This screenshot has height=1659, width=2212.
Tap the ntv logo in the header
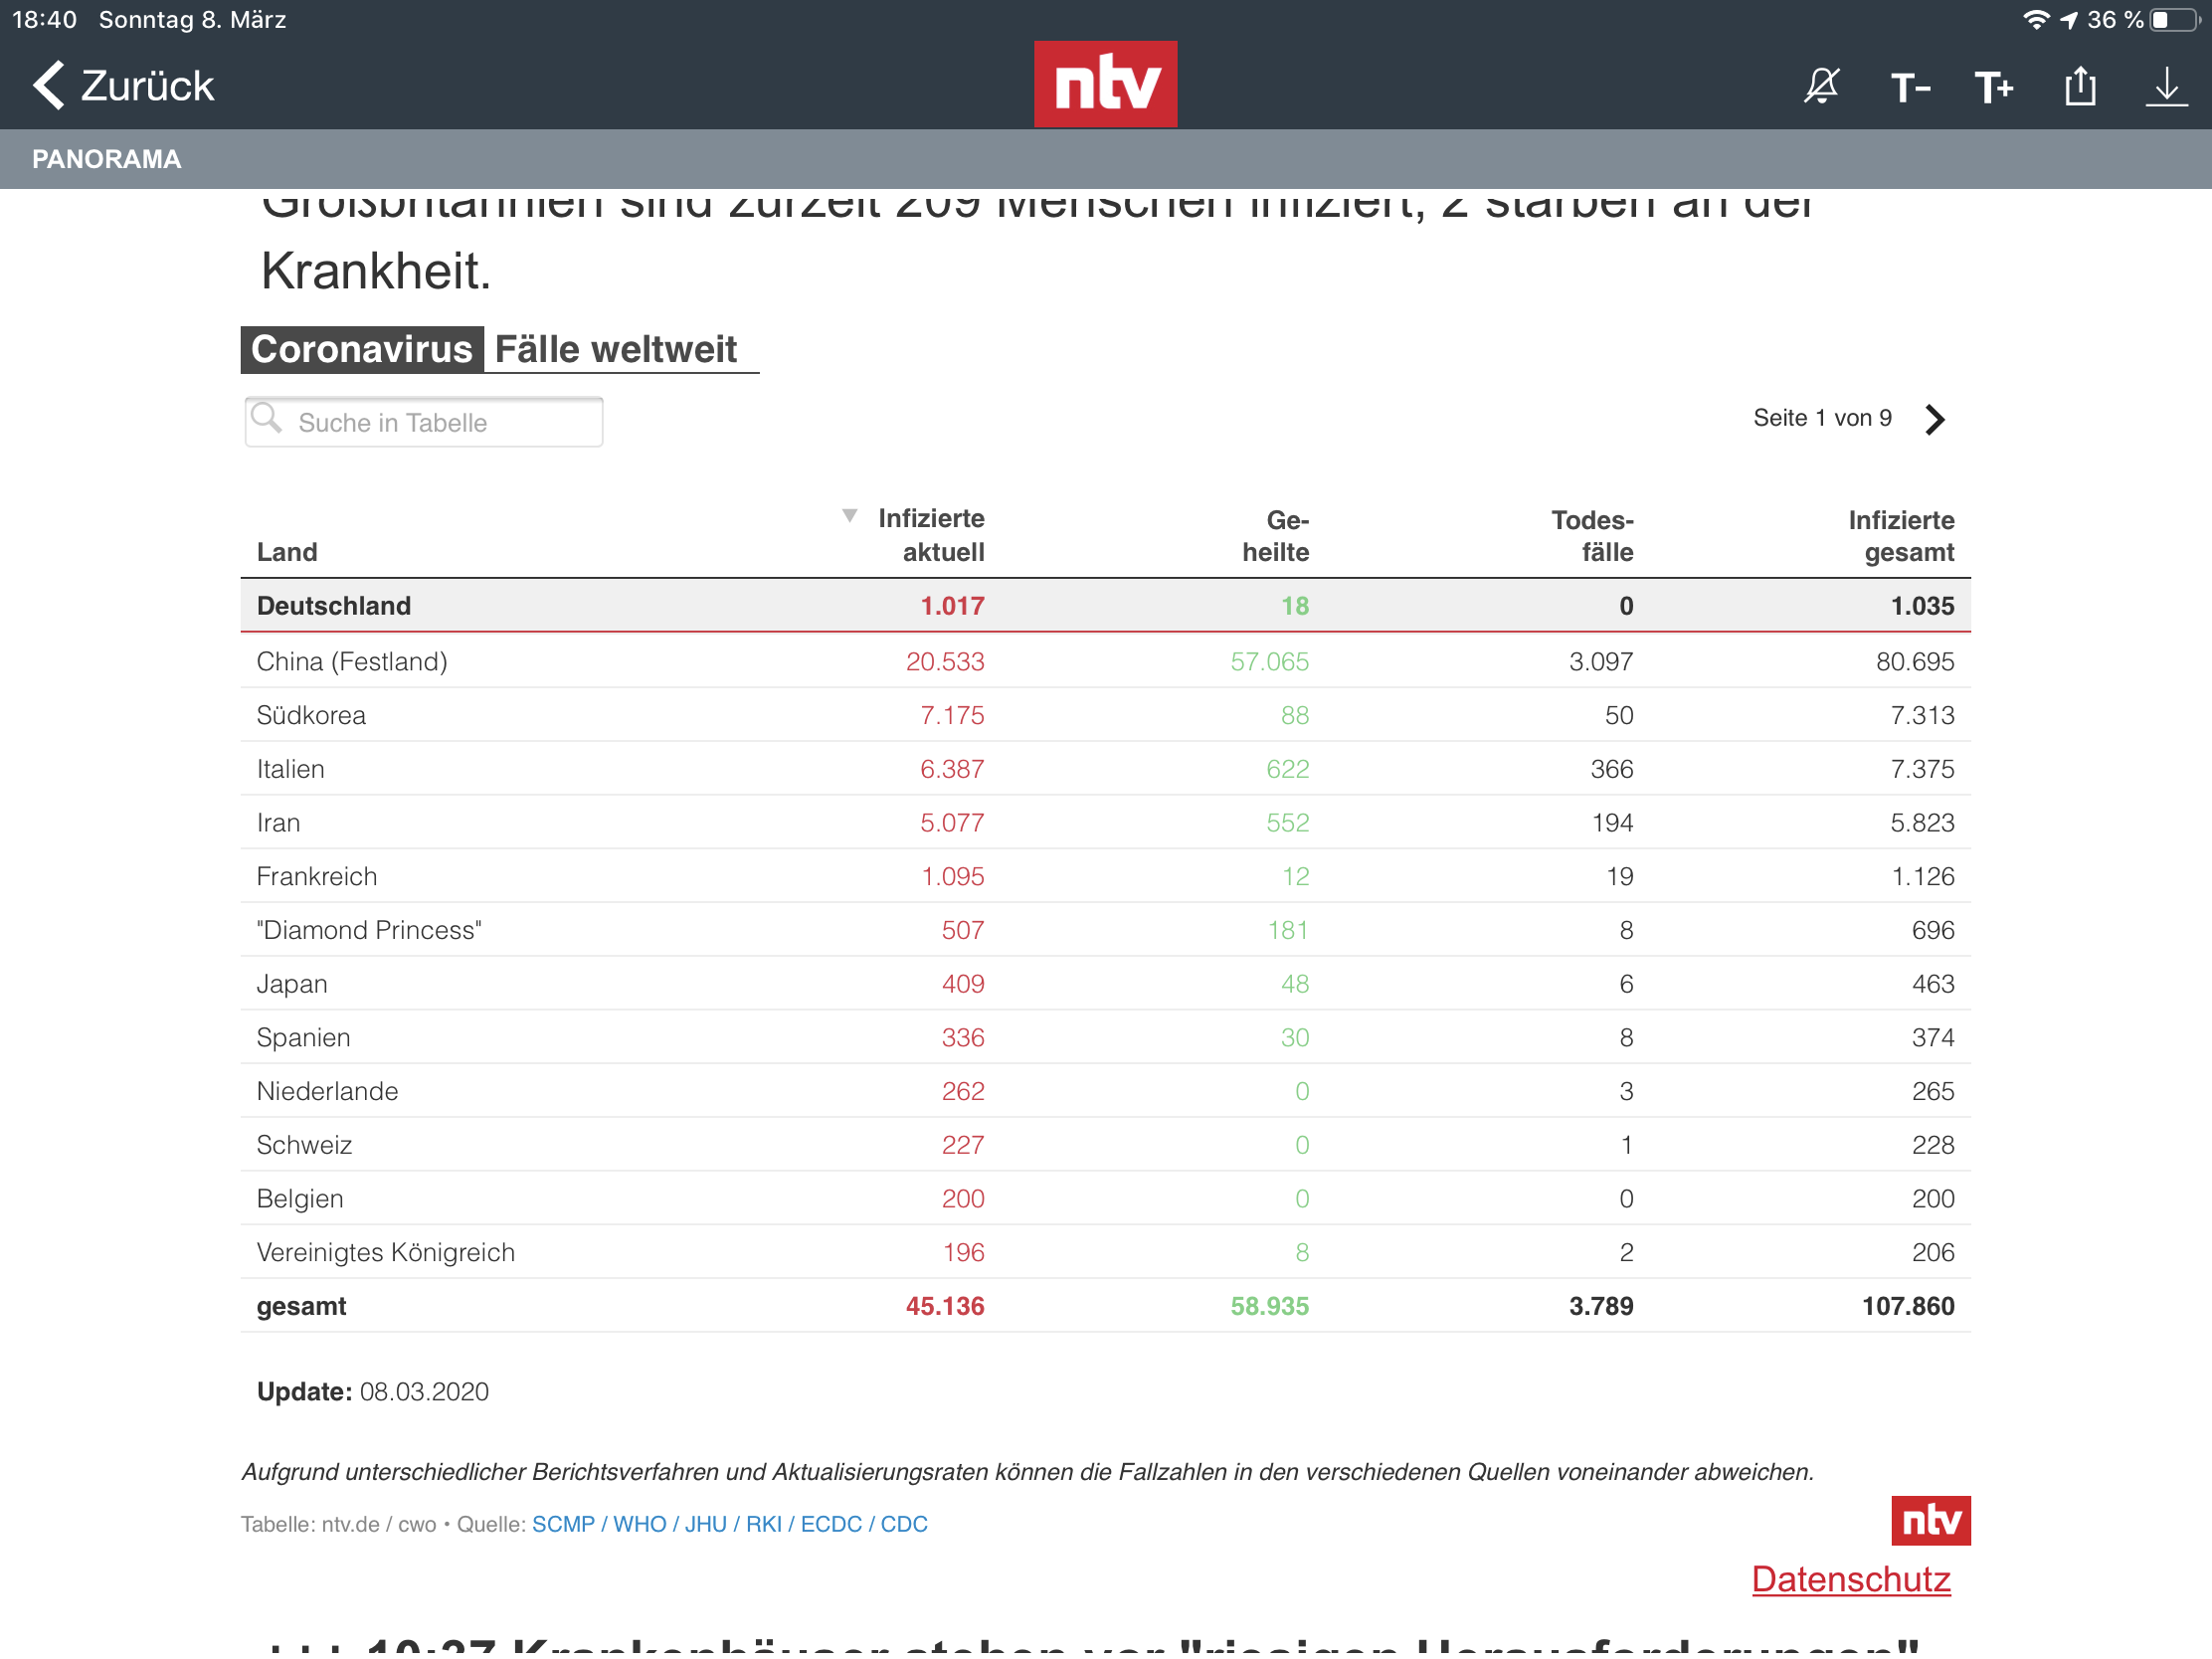[x=1105, y=84]
